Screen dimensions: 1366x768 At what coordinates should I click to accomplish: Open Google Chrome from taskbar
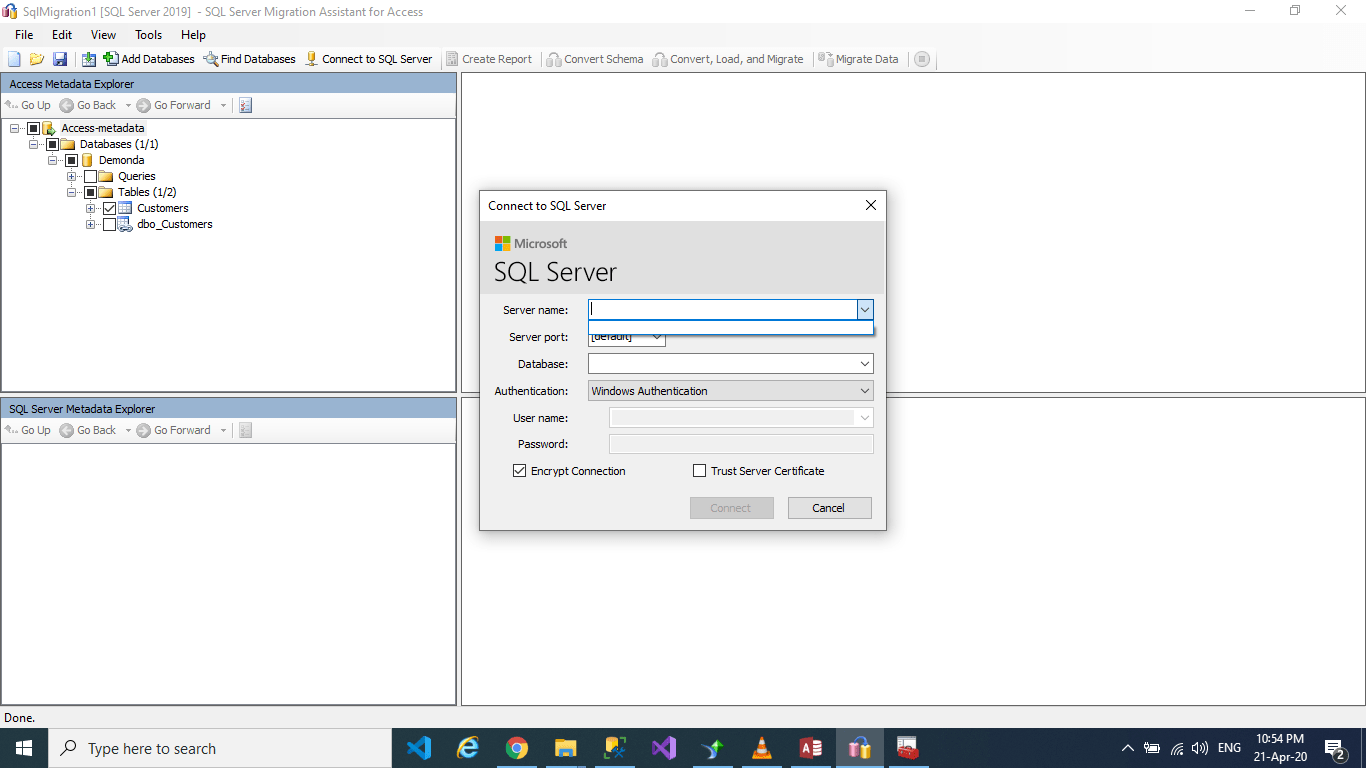point(516,748)
